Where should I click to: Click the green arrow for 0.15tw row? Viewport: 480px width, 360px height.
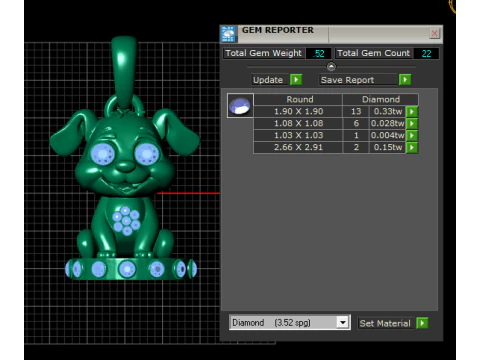tap(412, 147)
